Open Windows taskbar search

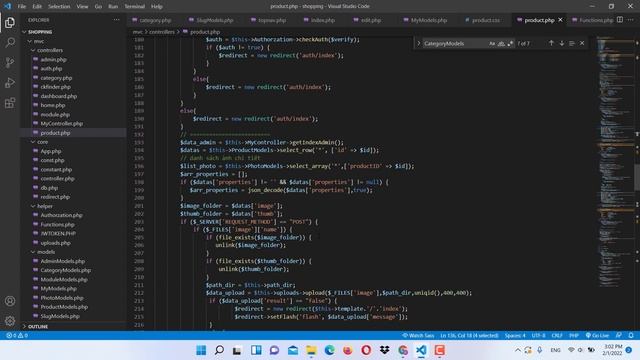pyautogui.click(x=219, y=350)
